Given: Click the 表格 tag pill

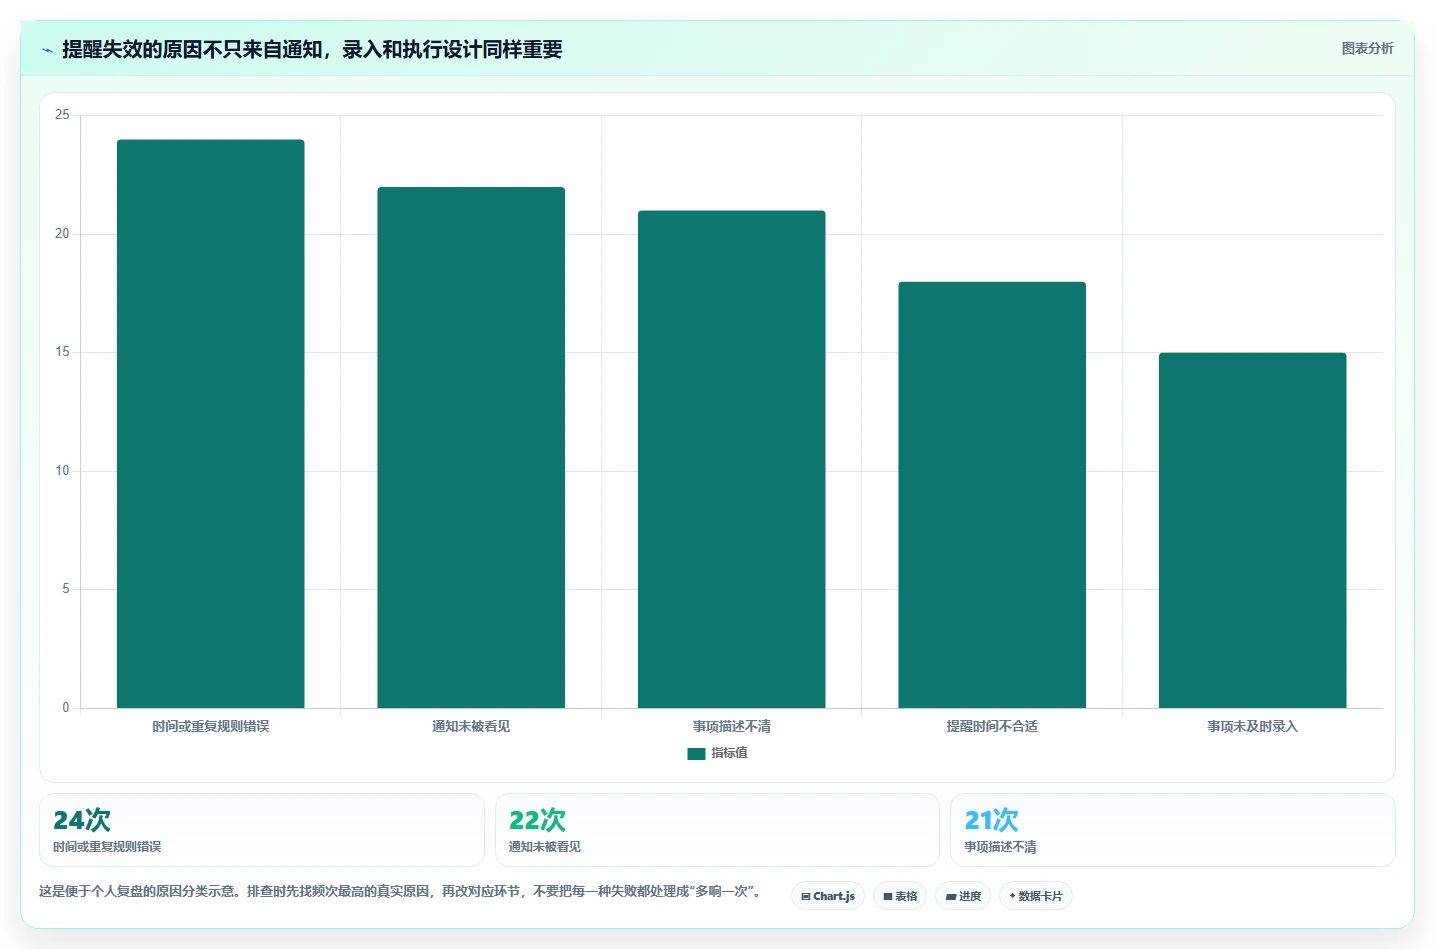Looking at the screenshot, I should pyautogui.click(x=900, y=896).
